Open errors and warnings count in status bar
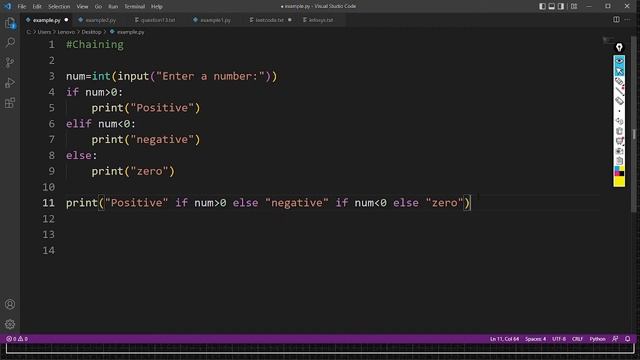640x360 pixels. point(17,339)
